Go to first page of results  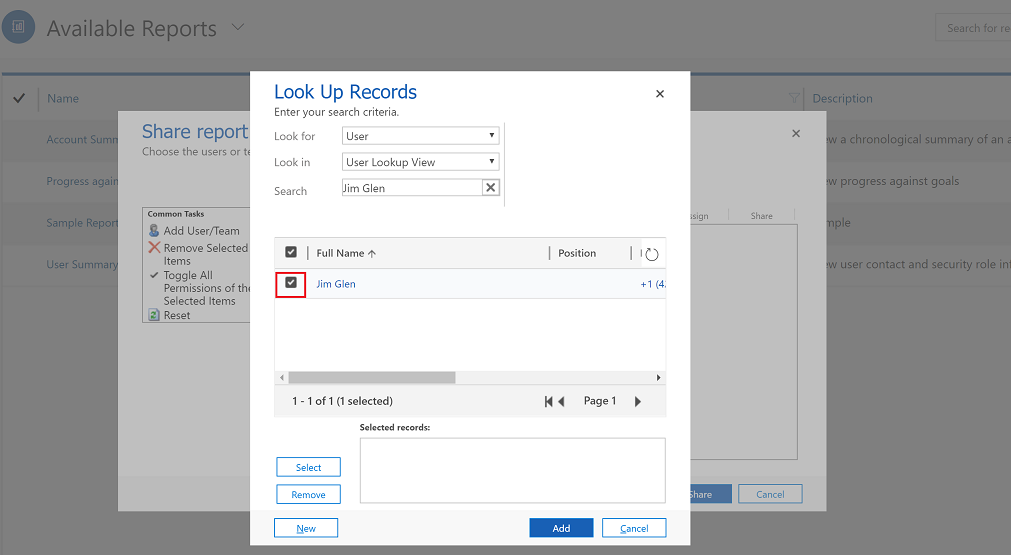[x=549, y=401]
